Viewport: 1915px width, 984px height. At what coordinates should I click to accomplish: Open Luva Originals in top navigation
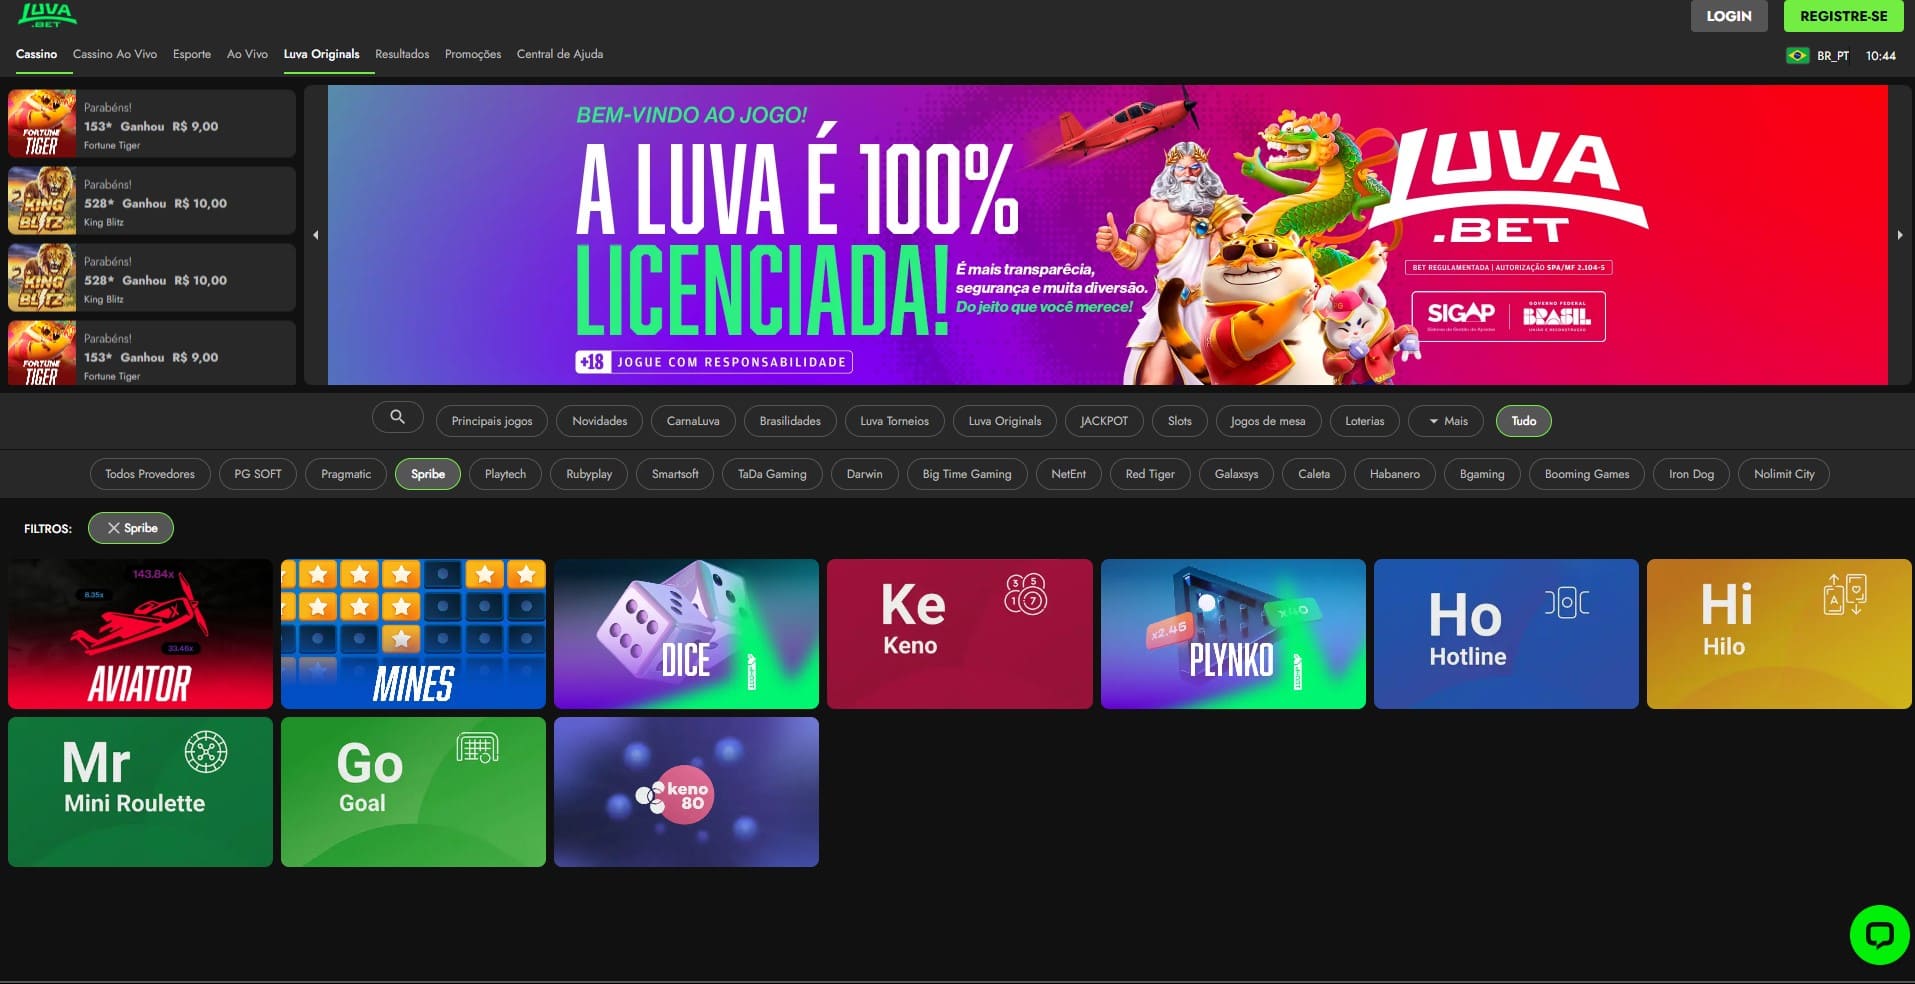pyautogui.click(x=321, y=54)
